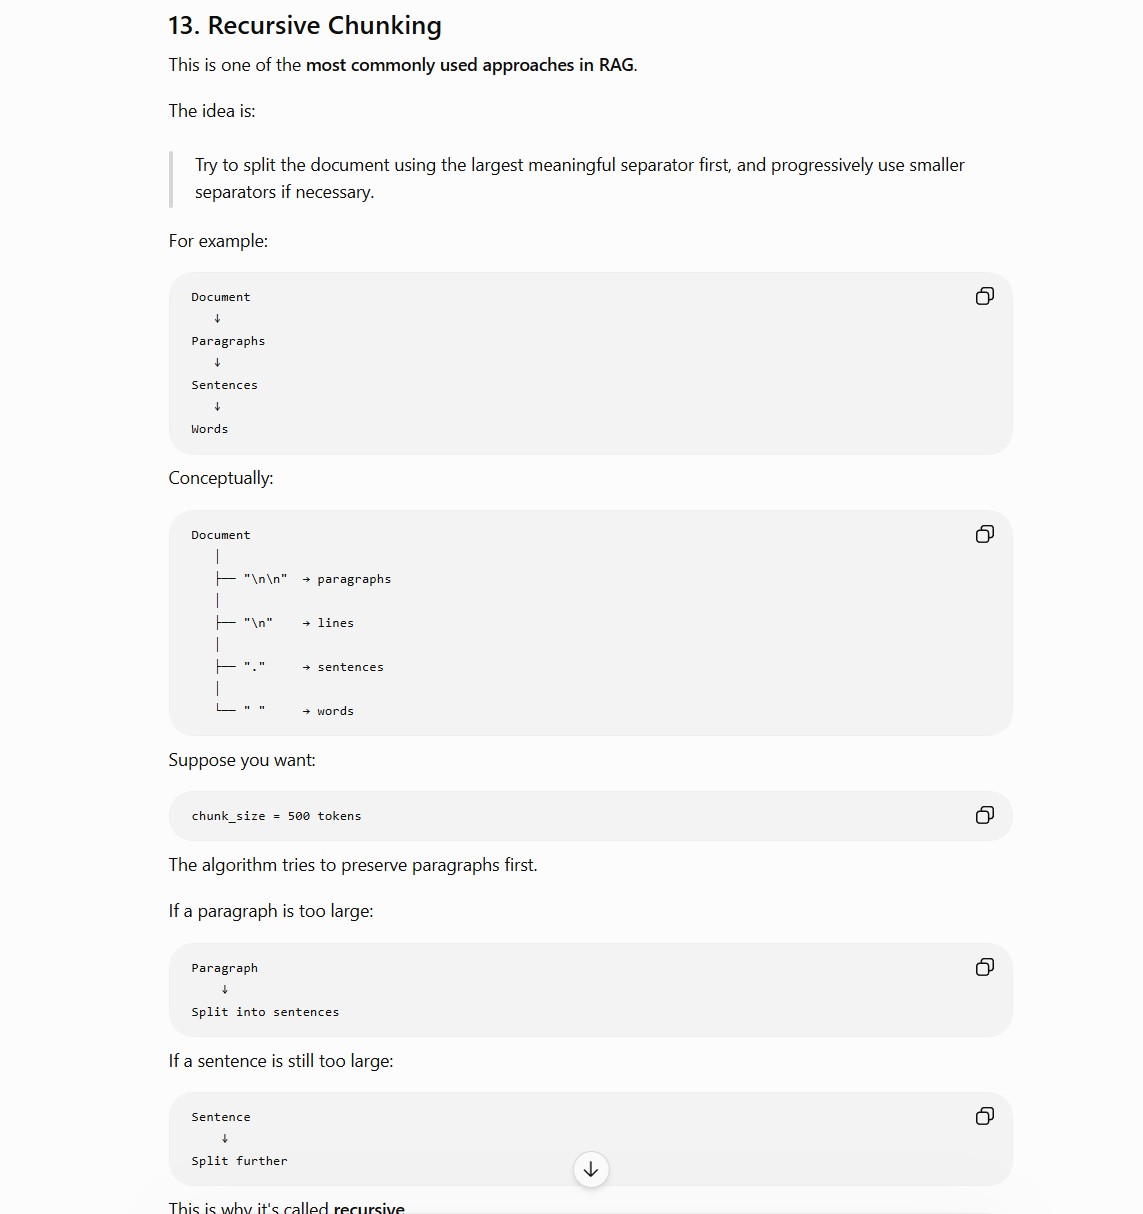This screenshot has width=1143, height=1214.
Task: Click the '13. Recursive Chunking' heading
Action: tap(305, 25)
